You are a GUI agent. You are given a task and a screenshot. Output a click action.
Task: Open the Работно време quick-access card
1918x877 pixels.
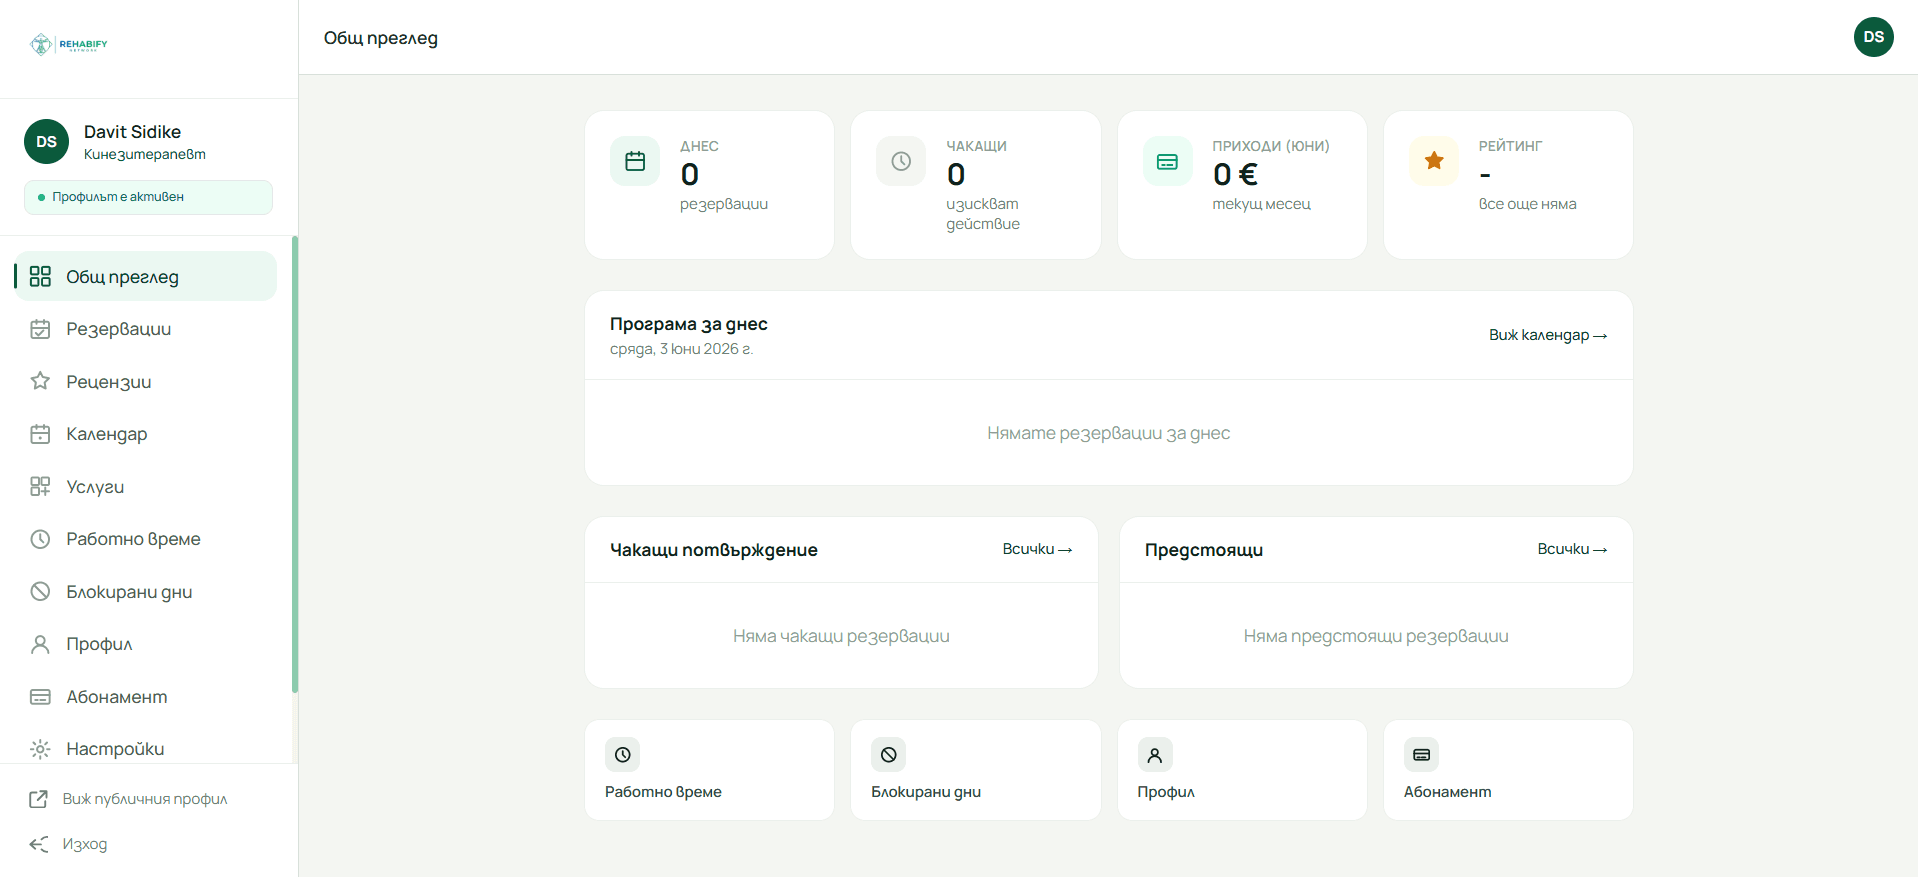coord(709,770)
